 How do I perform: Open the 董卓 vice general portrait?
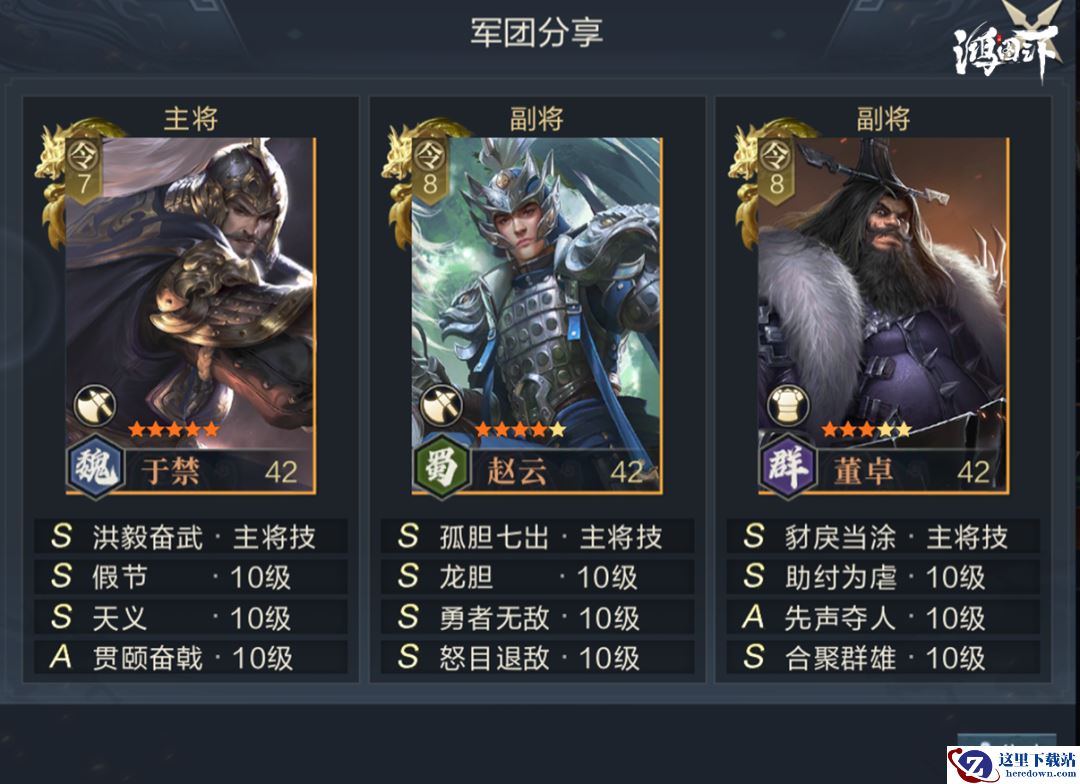coord(884,316)
